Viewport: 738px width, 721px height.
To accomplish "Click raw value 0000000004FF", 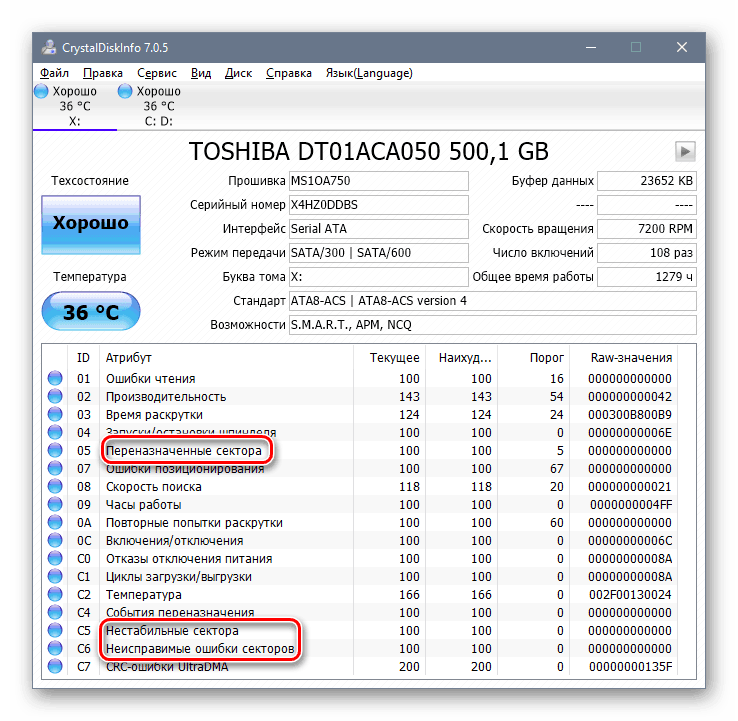I will (x=631, y=505).
